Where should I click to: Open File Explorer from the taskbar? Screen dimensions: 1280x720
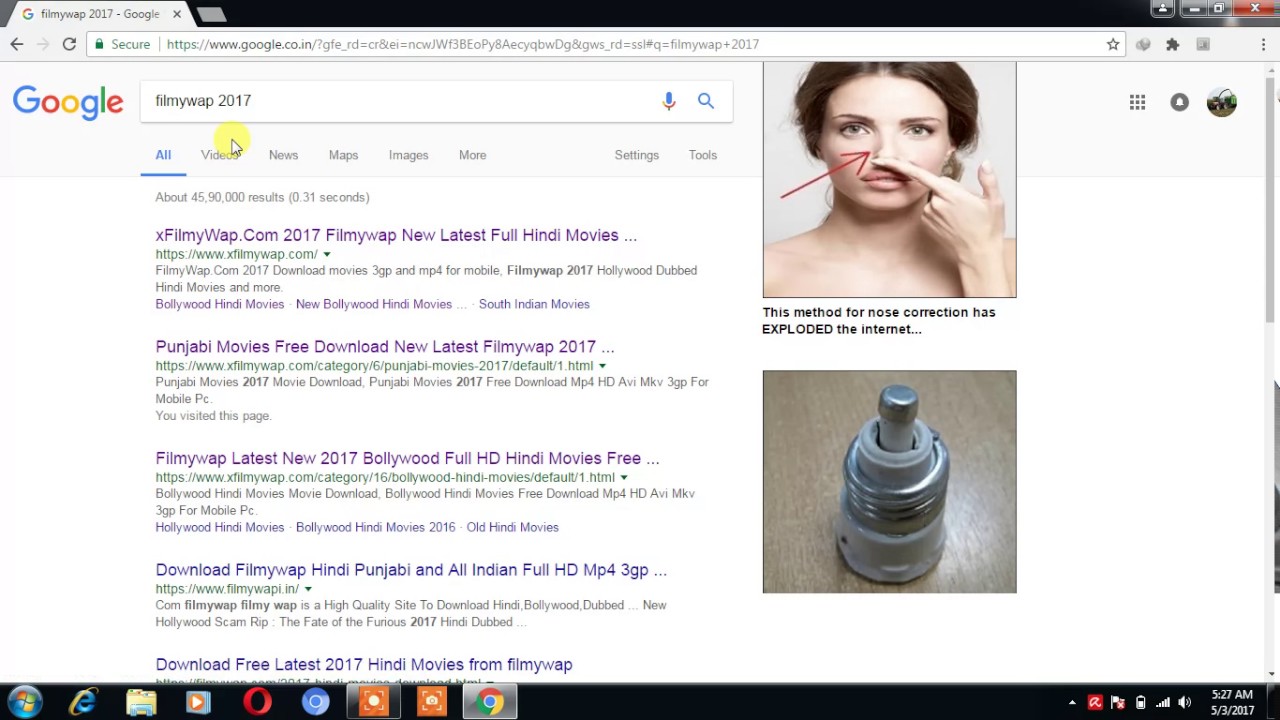pyautogui.click(x=141, y=702)
